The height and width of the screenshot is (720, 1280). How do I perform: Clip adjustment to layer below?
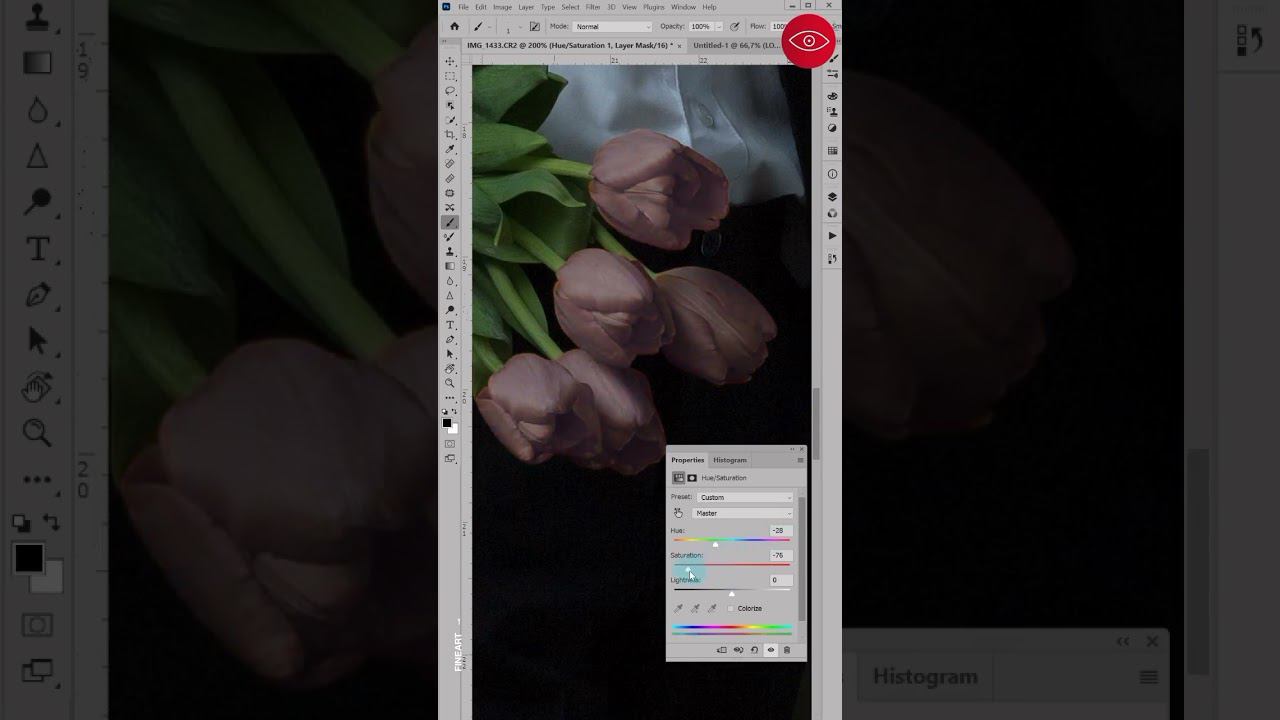[x=722, y=650]
